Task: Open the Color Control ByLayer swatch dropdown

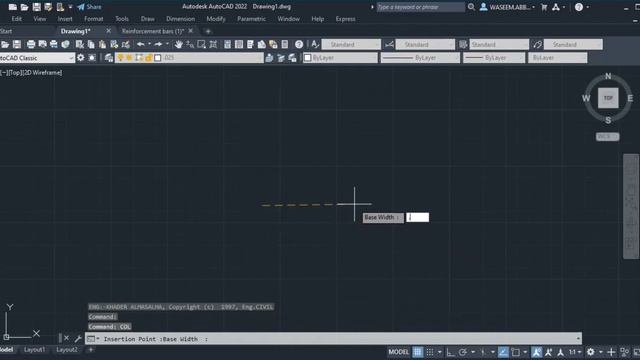Action: point(340,58)
